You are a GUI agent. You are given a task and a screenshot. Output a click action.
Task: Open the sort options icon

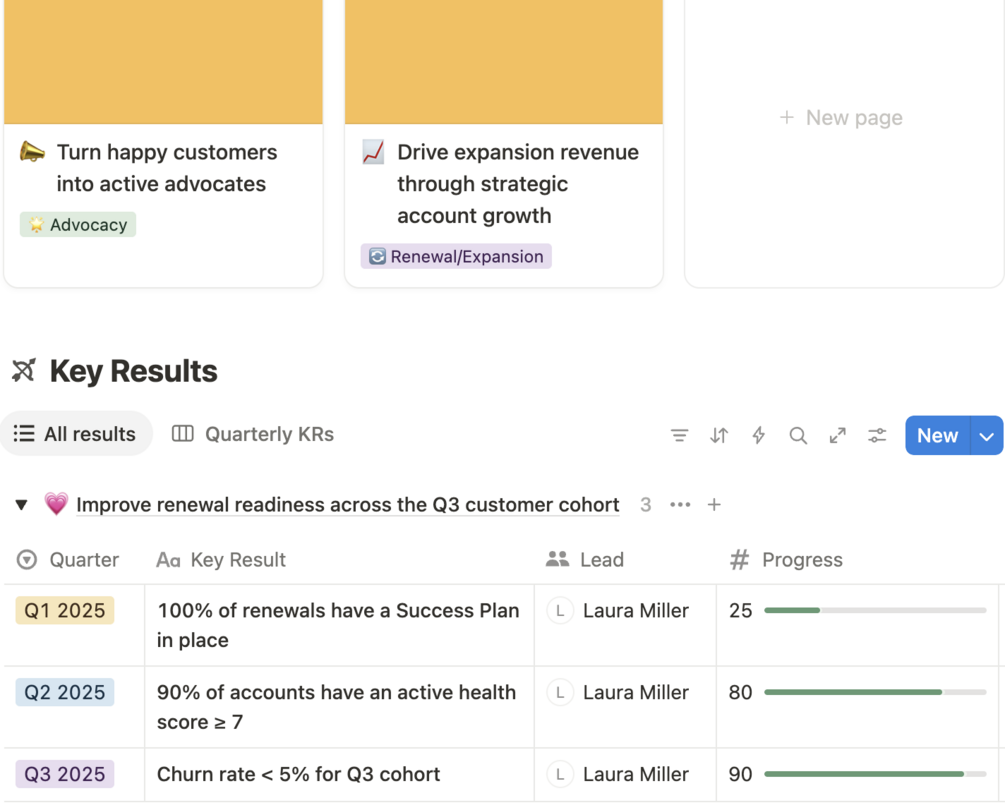[719, 435]
